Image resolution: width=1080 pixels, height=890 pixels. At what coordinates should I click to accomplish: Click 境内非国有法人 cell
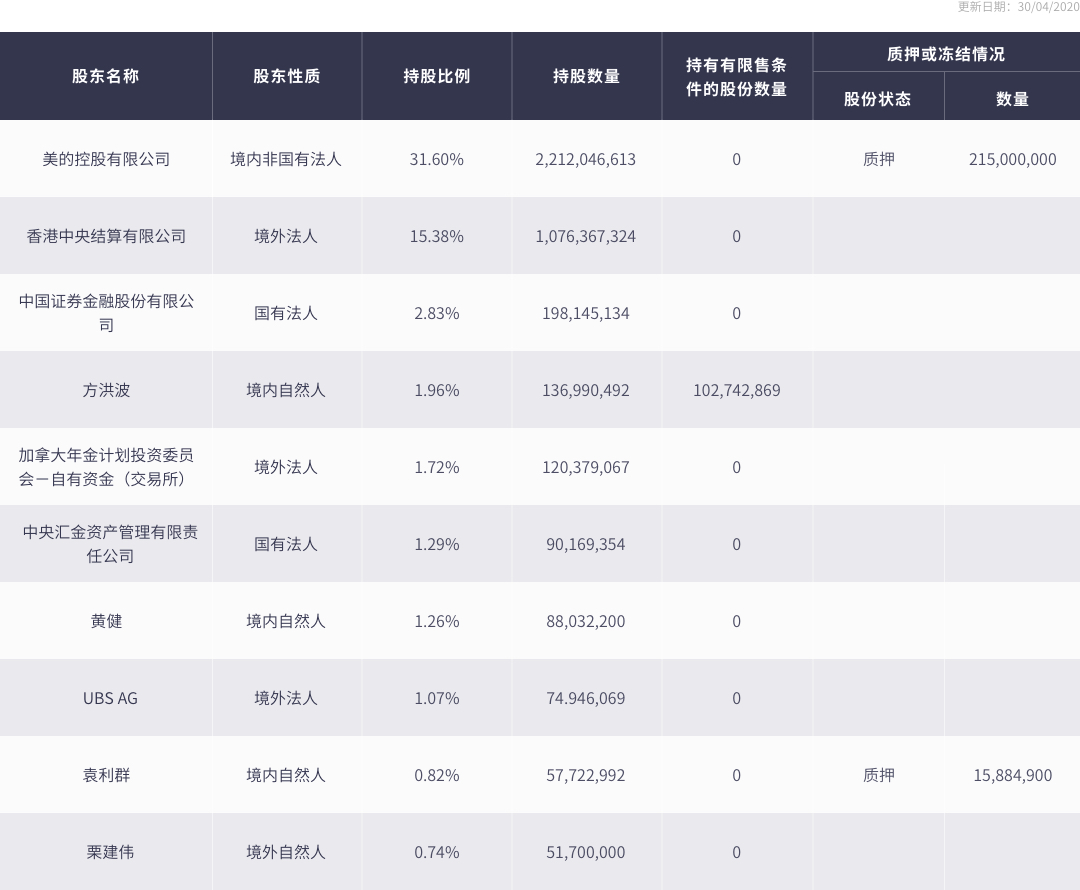[286, 159]
